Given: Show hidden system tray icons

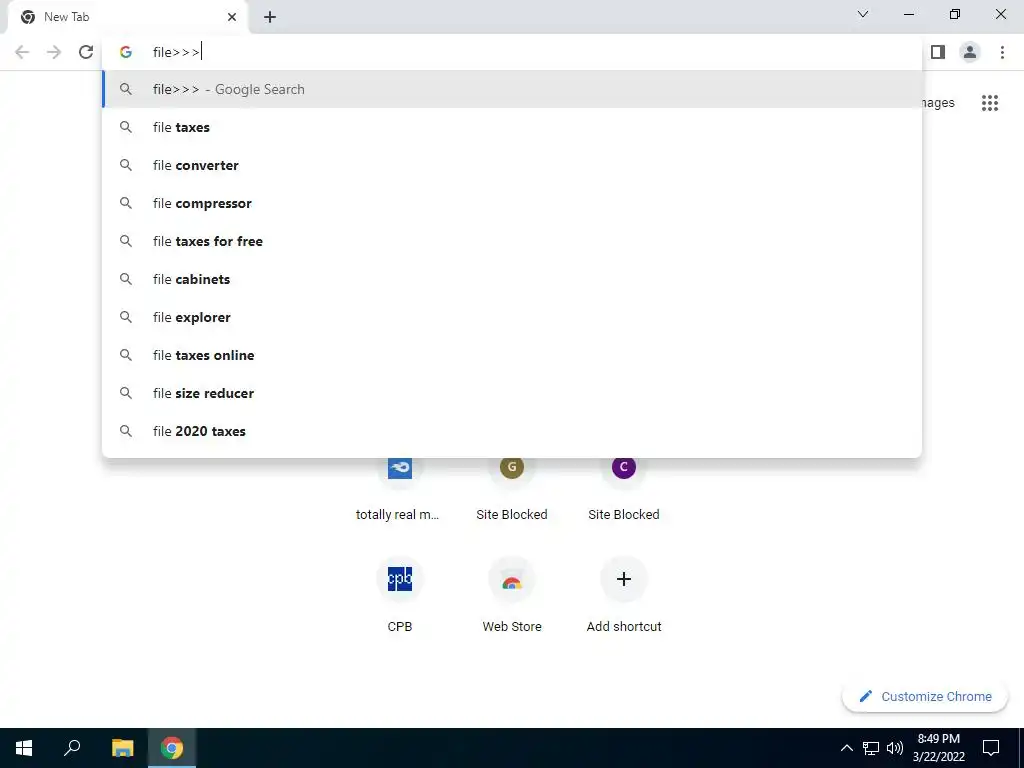Looking at the screenshot, I should (846, 748).
